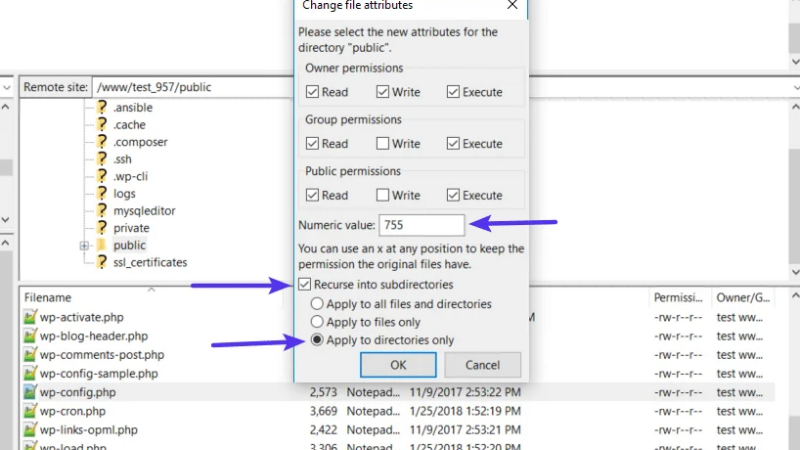The width and height of the screenshot is (800, 450).
Task: Click wp-config.php size value 2,573
Action: coord(323,392)
